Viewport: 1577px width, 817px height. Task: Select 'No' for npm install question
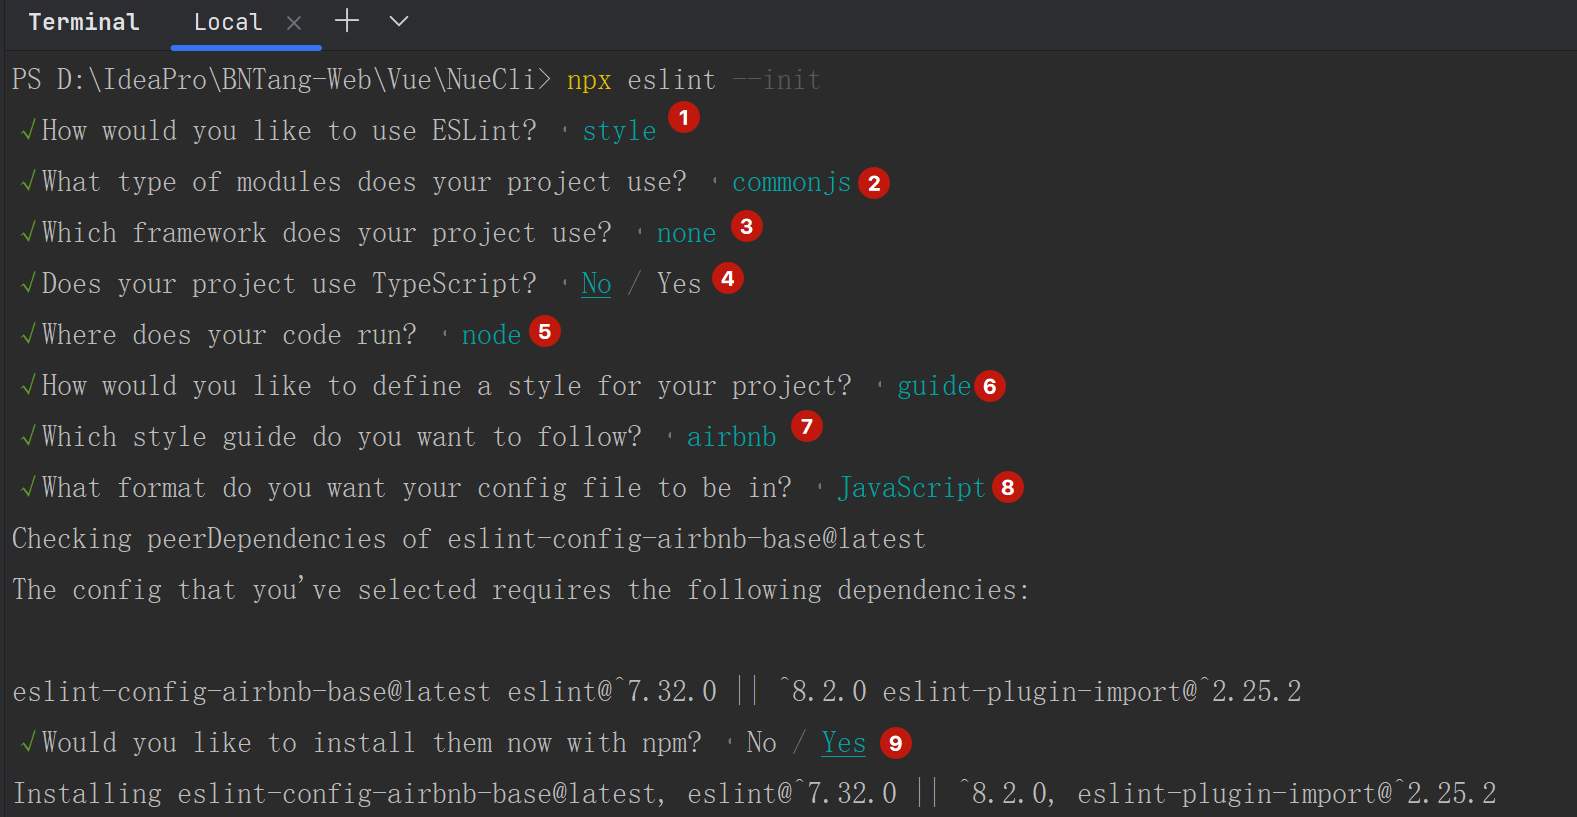[x=761, y=743]
